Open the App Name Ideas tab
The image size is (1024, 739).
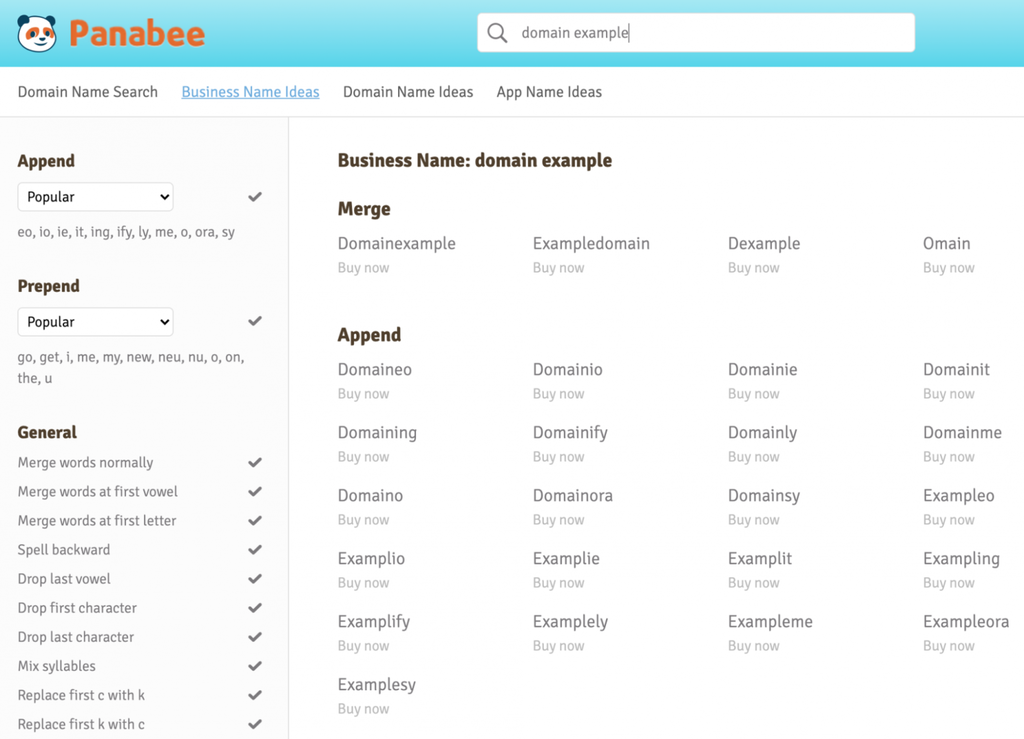click(x=549, y=92)
